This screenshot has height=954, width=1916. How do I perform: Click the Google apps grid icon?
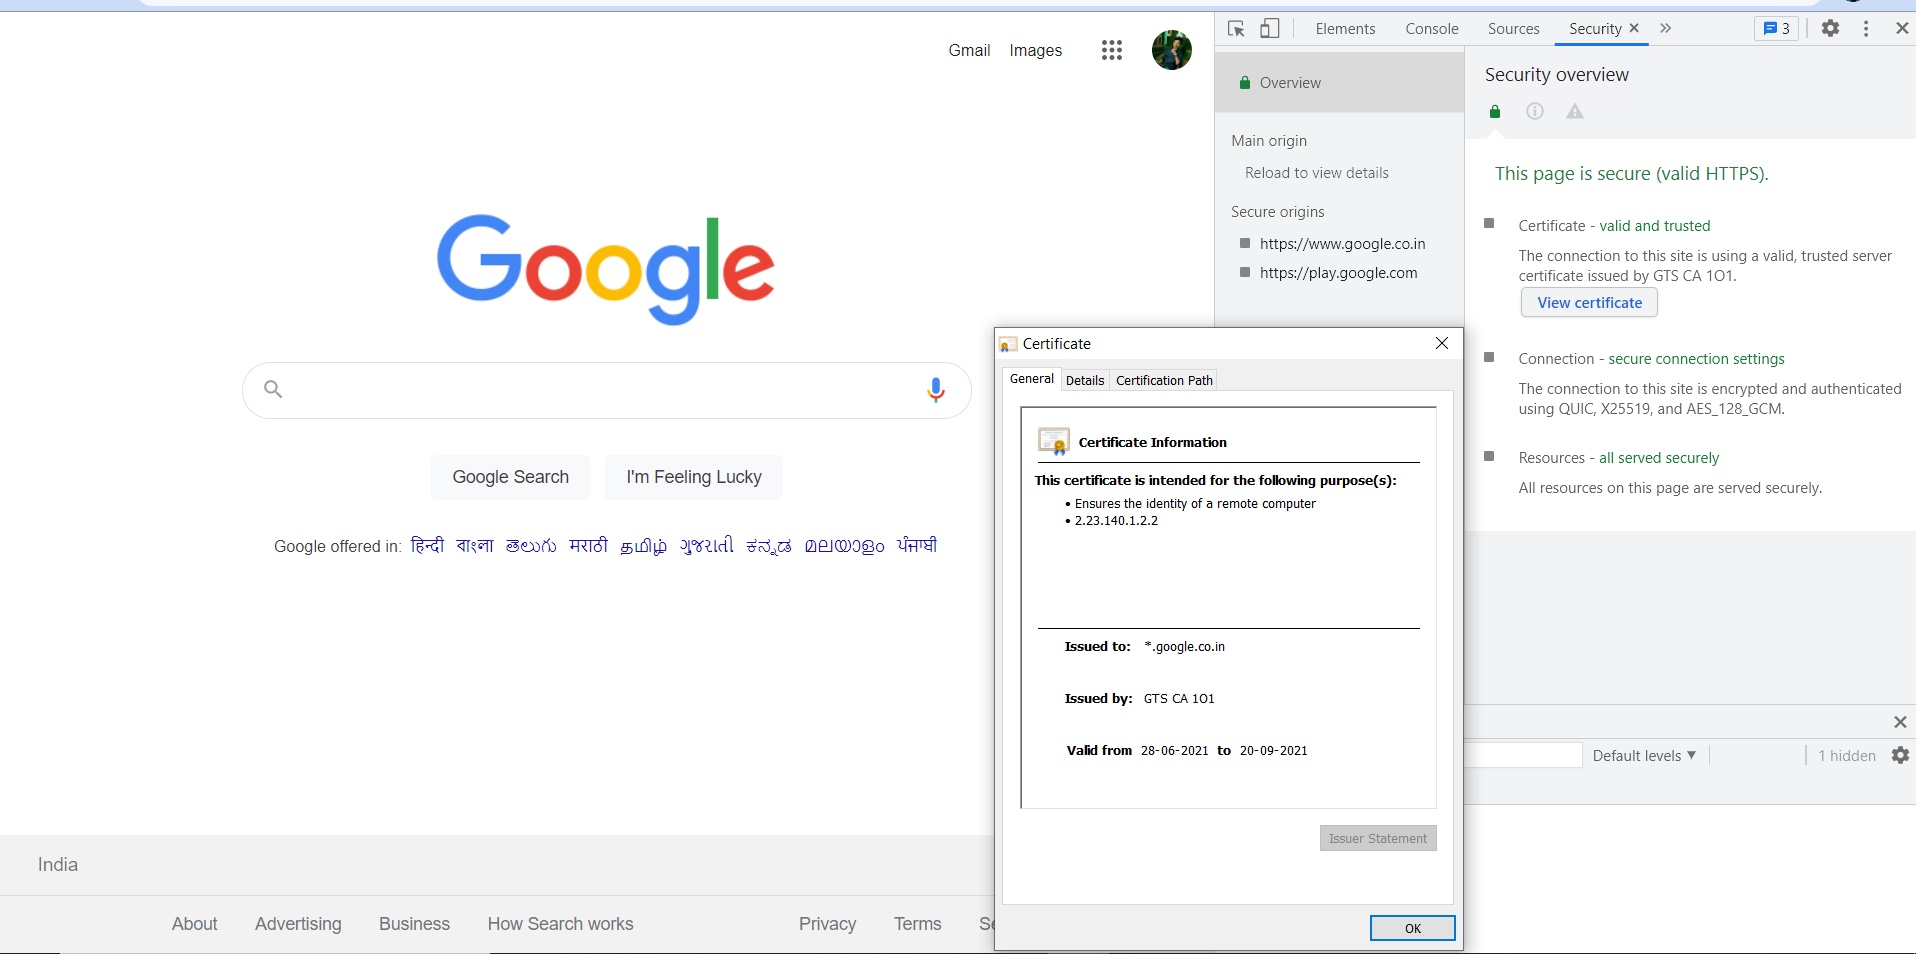pyautogui.click(x=1111, y=50)
